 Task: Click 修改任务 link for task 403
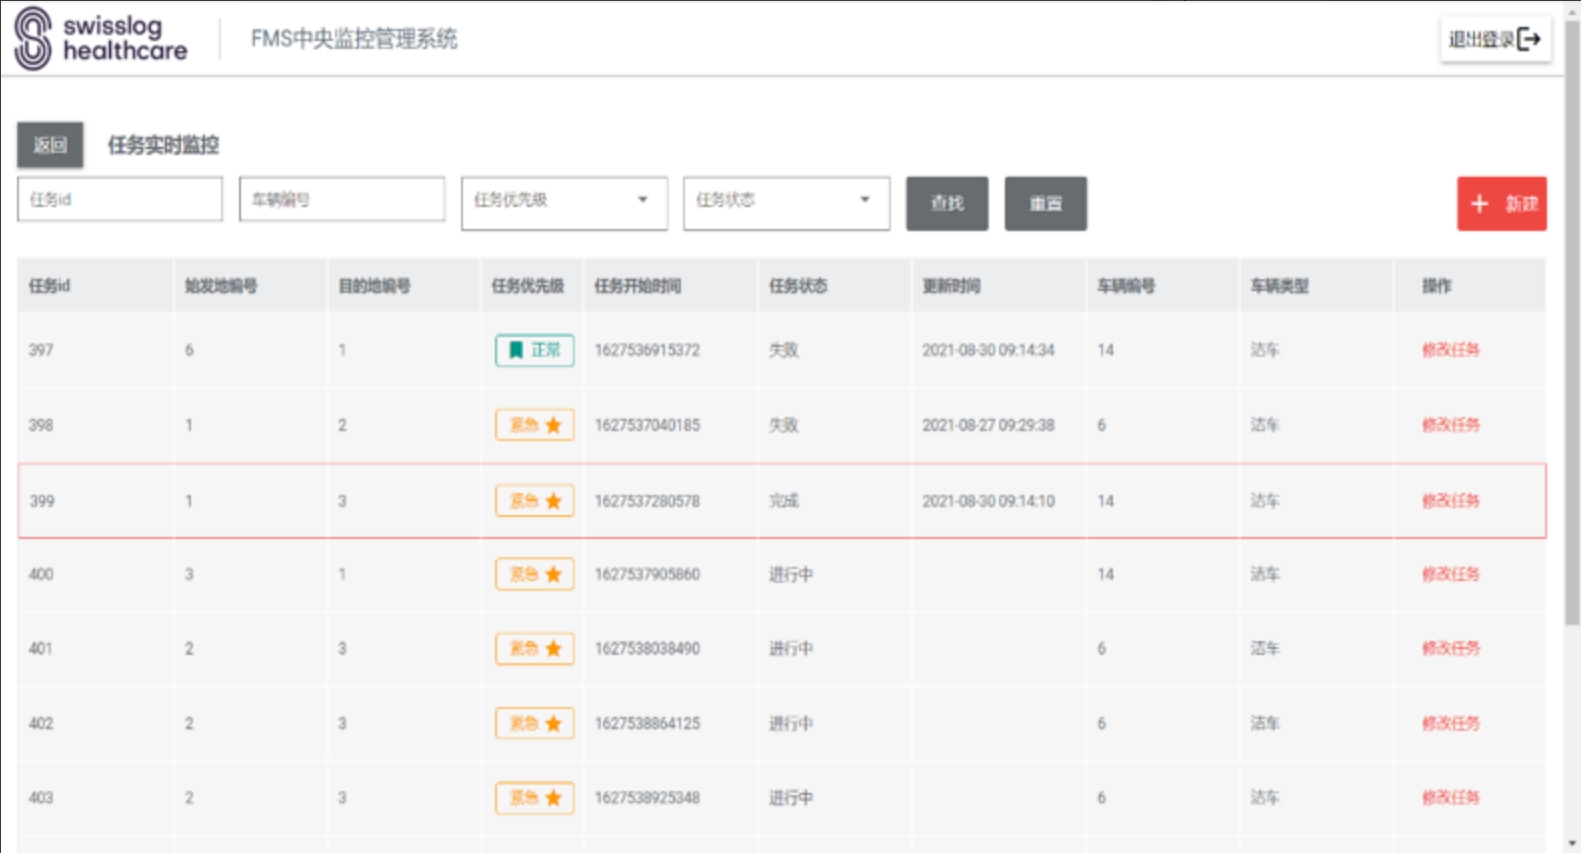[1450, 798]
